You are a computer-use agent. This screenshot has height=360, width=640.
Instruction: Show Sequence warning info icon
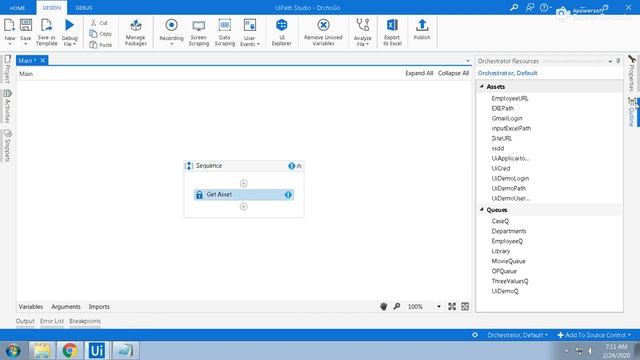[x=291, y=166]
